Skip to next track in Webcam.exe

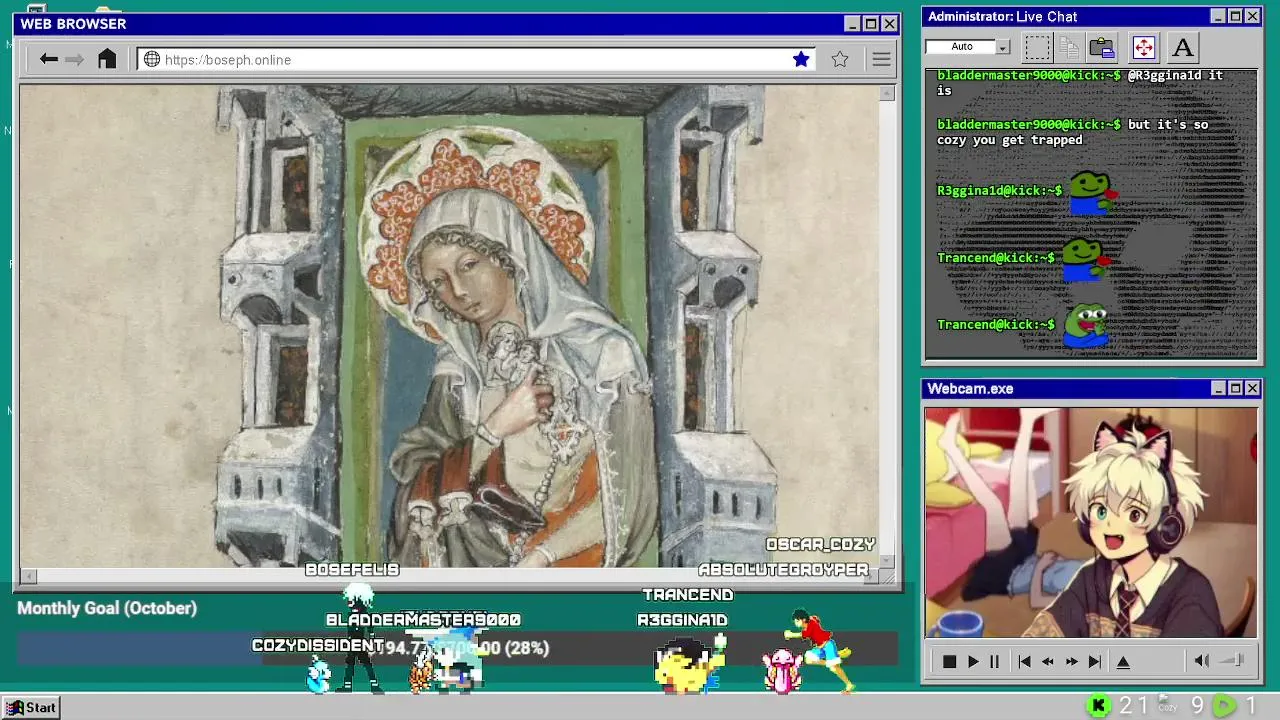[1095, 661]
